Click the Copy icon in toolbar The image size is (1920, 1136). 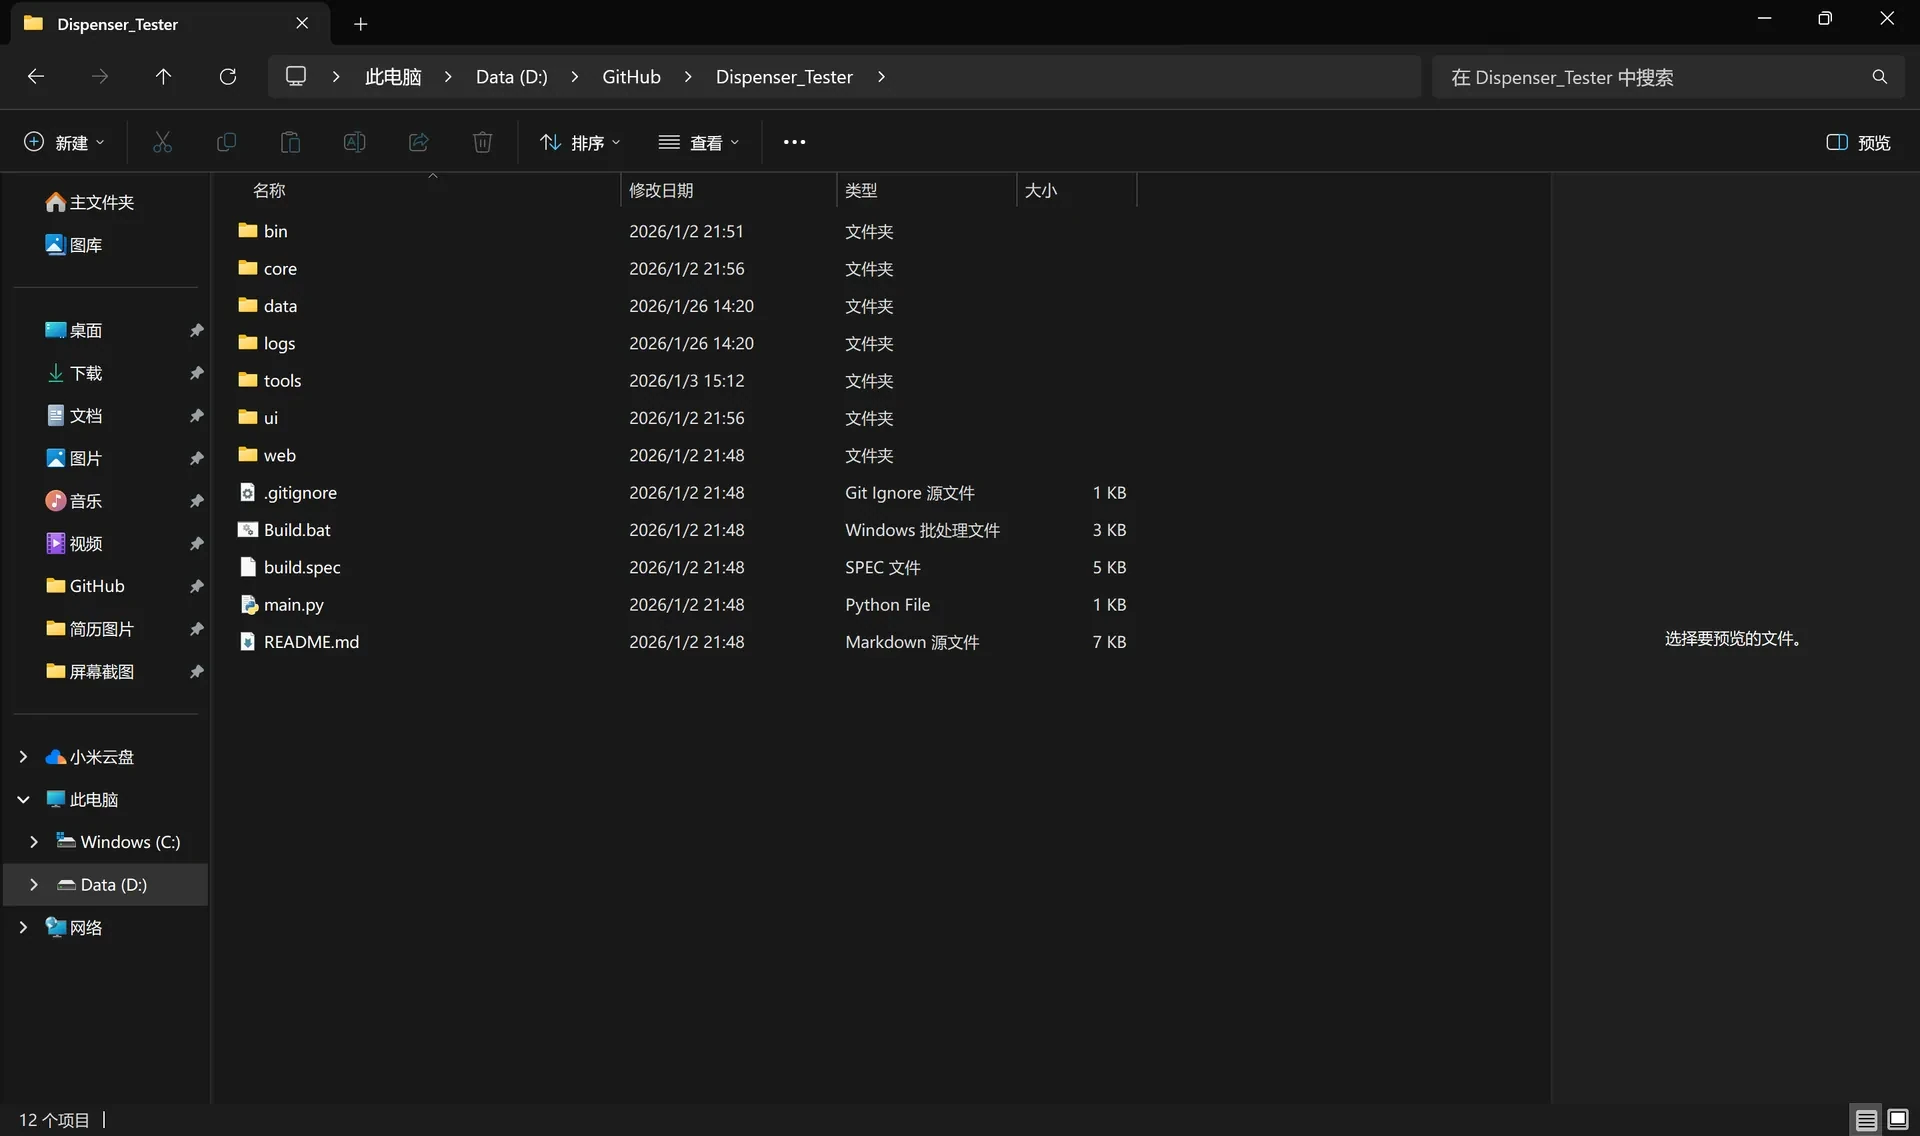(226, 142)
